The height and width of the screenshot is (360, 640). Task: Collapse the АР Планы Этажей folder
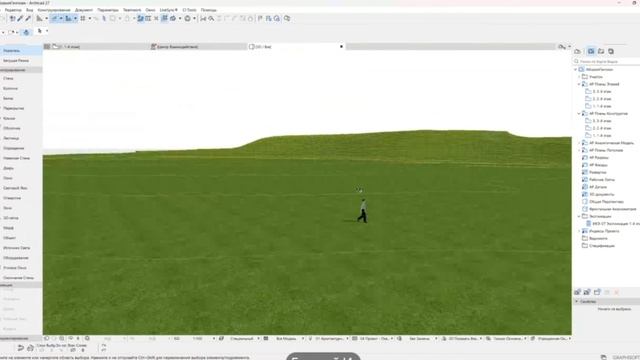tap(579, 84)
